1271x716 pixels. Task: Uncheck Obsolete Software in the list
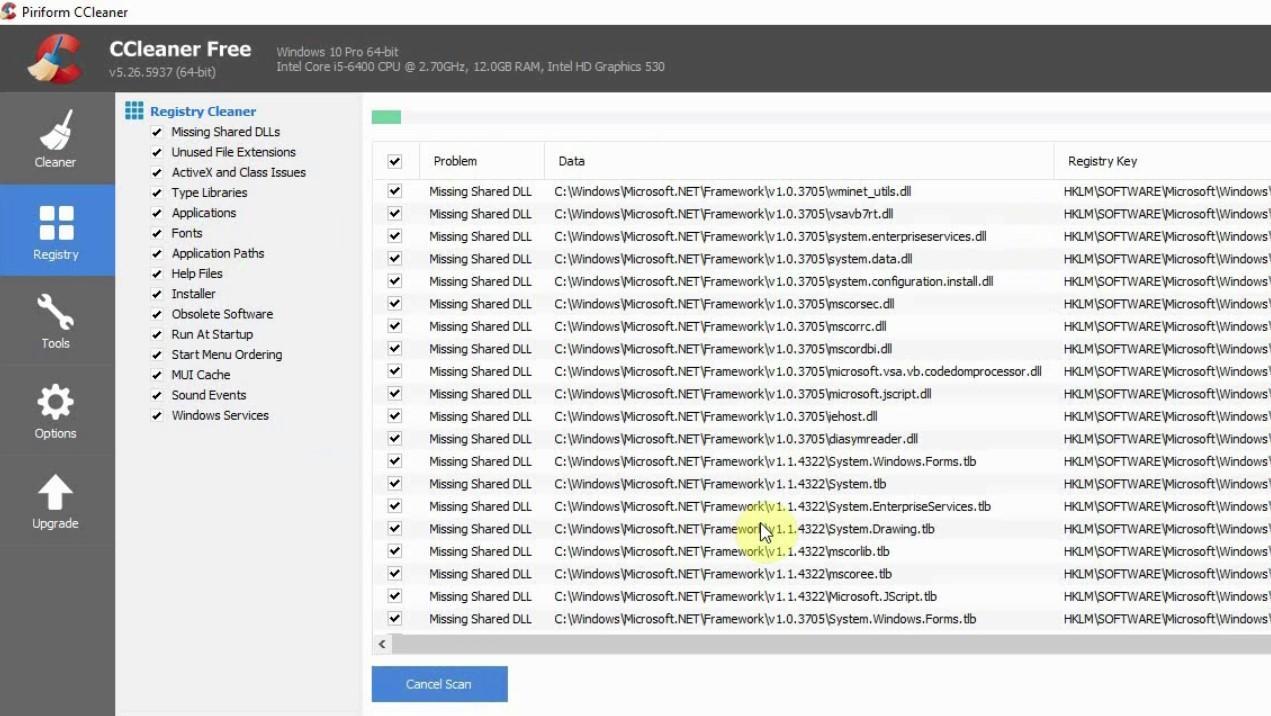(157, 314)
